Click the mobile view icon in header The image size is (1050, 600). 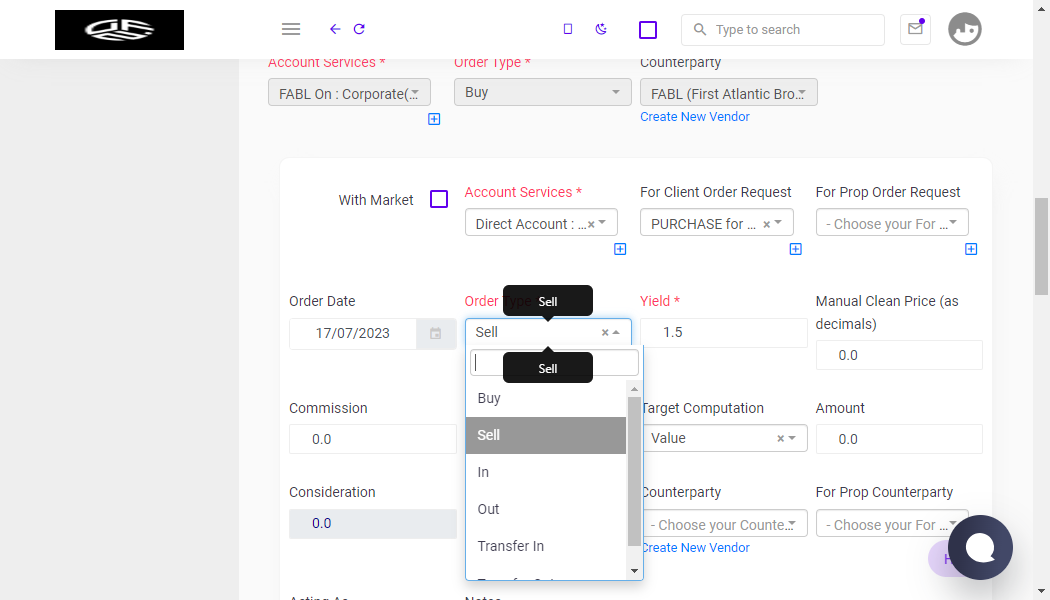pos(568,29)
